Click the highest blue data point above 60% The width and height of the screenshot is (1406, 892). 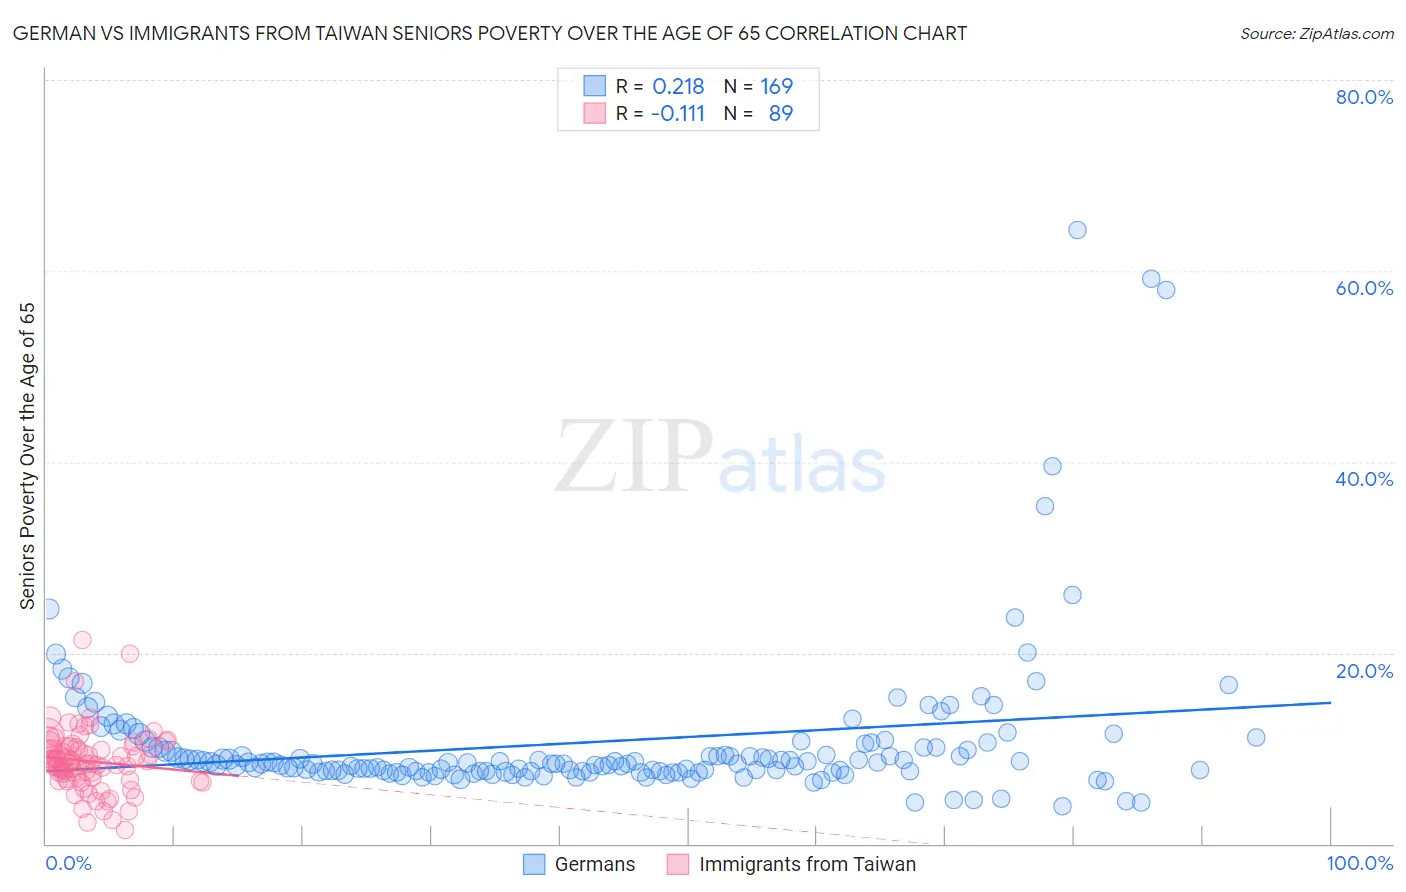(x=1077, y=230)
